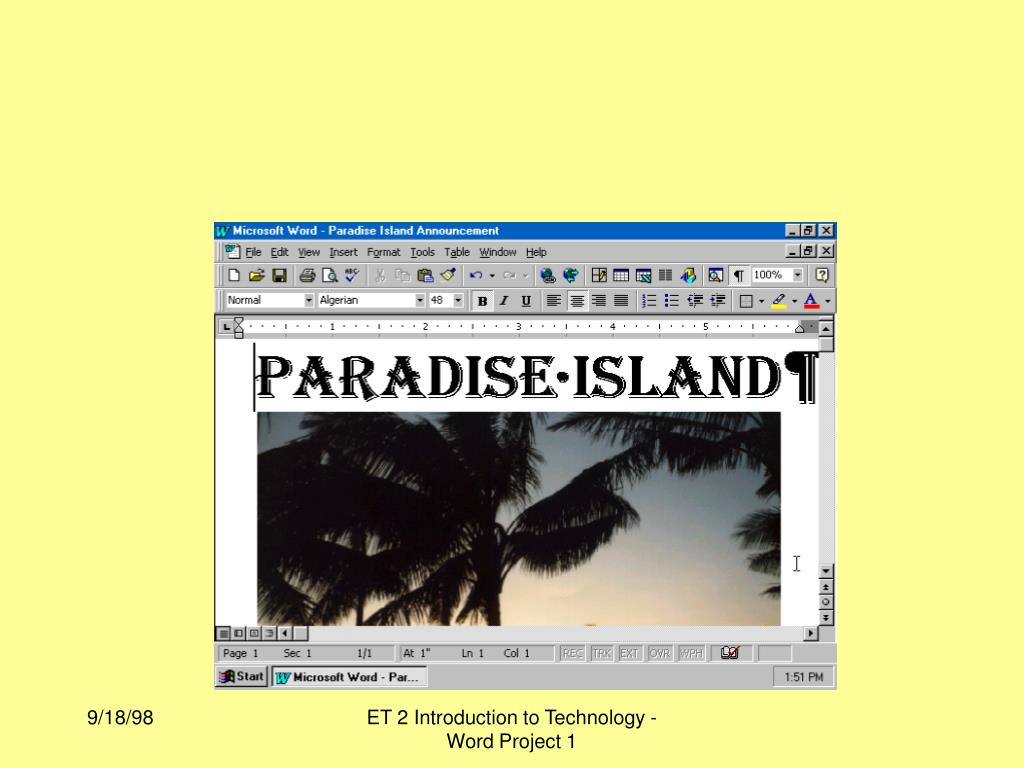
Task: Activate the Format Painter brush
Action: coord(448,276)
